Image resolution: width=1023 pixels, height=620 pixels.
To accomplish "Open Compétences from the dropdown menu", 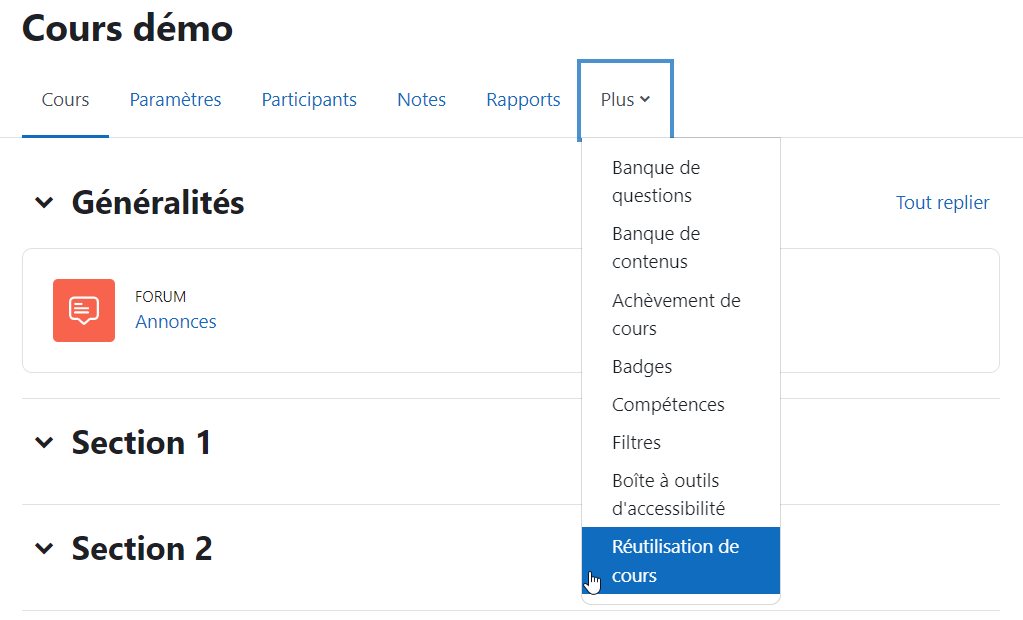I will pyautogui.click(x=680, y=405).
